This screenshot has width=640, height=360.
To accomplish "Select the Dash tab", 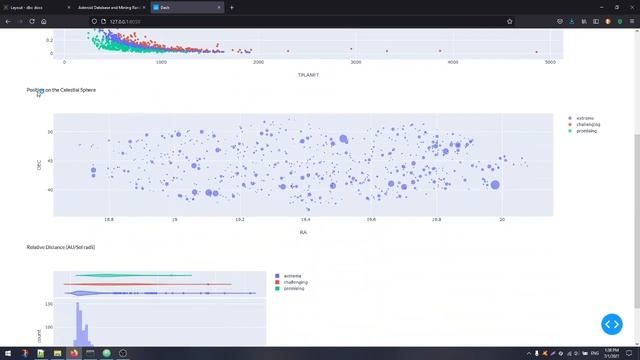I will coord(187,7).
